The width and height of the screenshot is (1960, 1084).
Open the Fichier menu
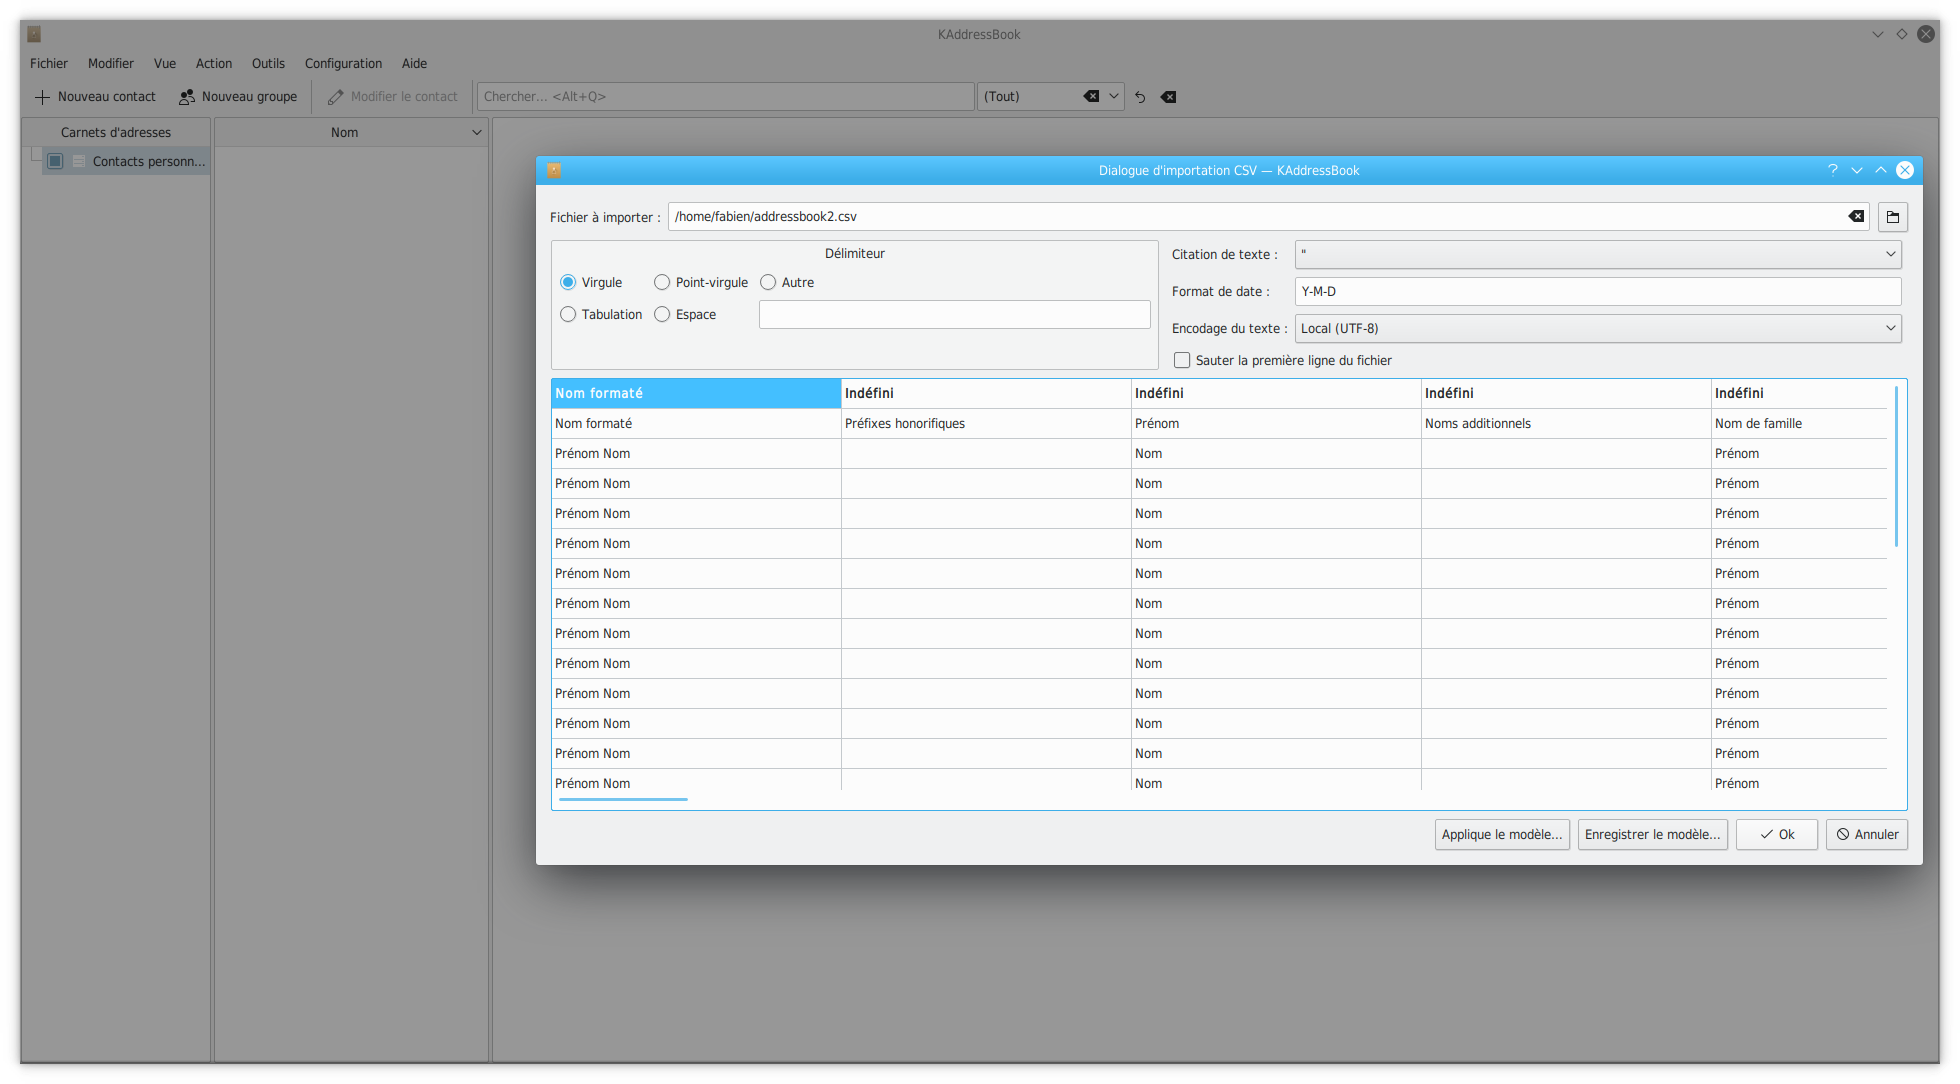pos(49,63)
